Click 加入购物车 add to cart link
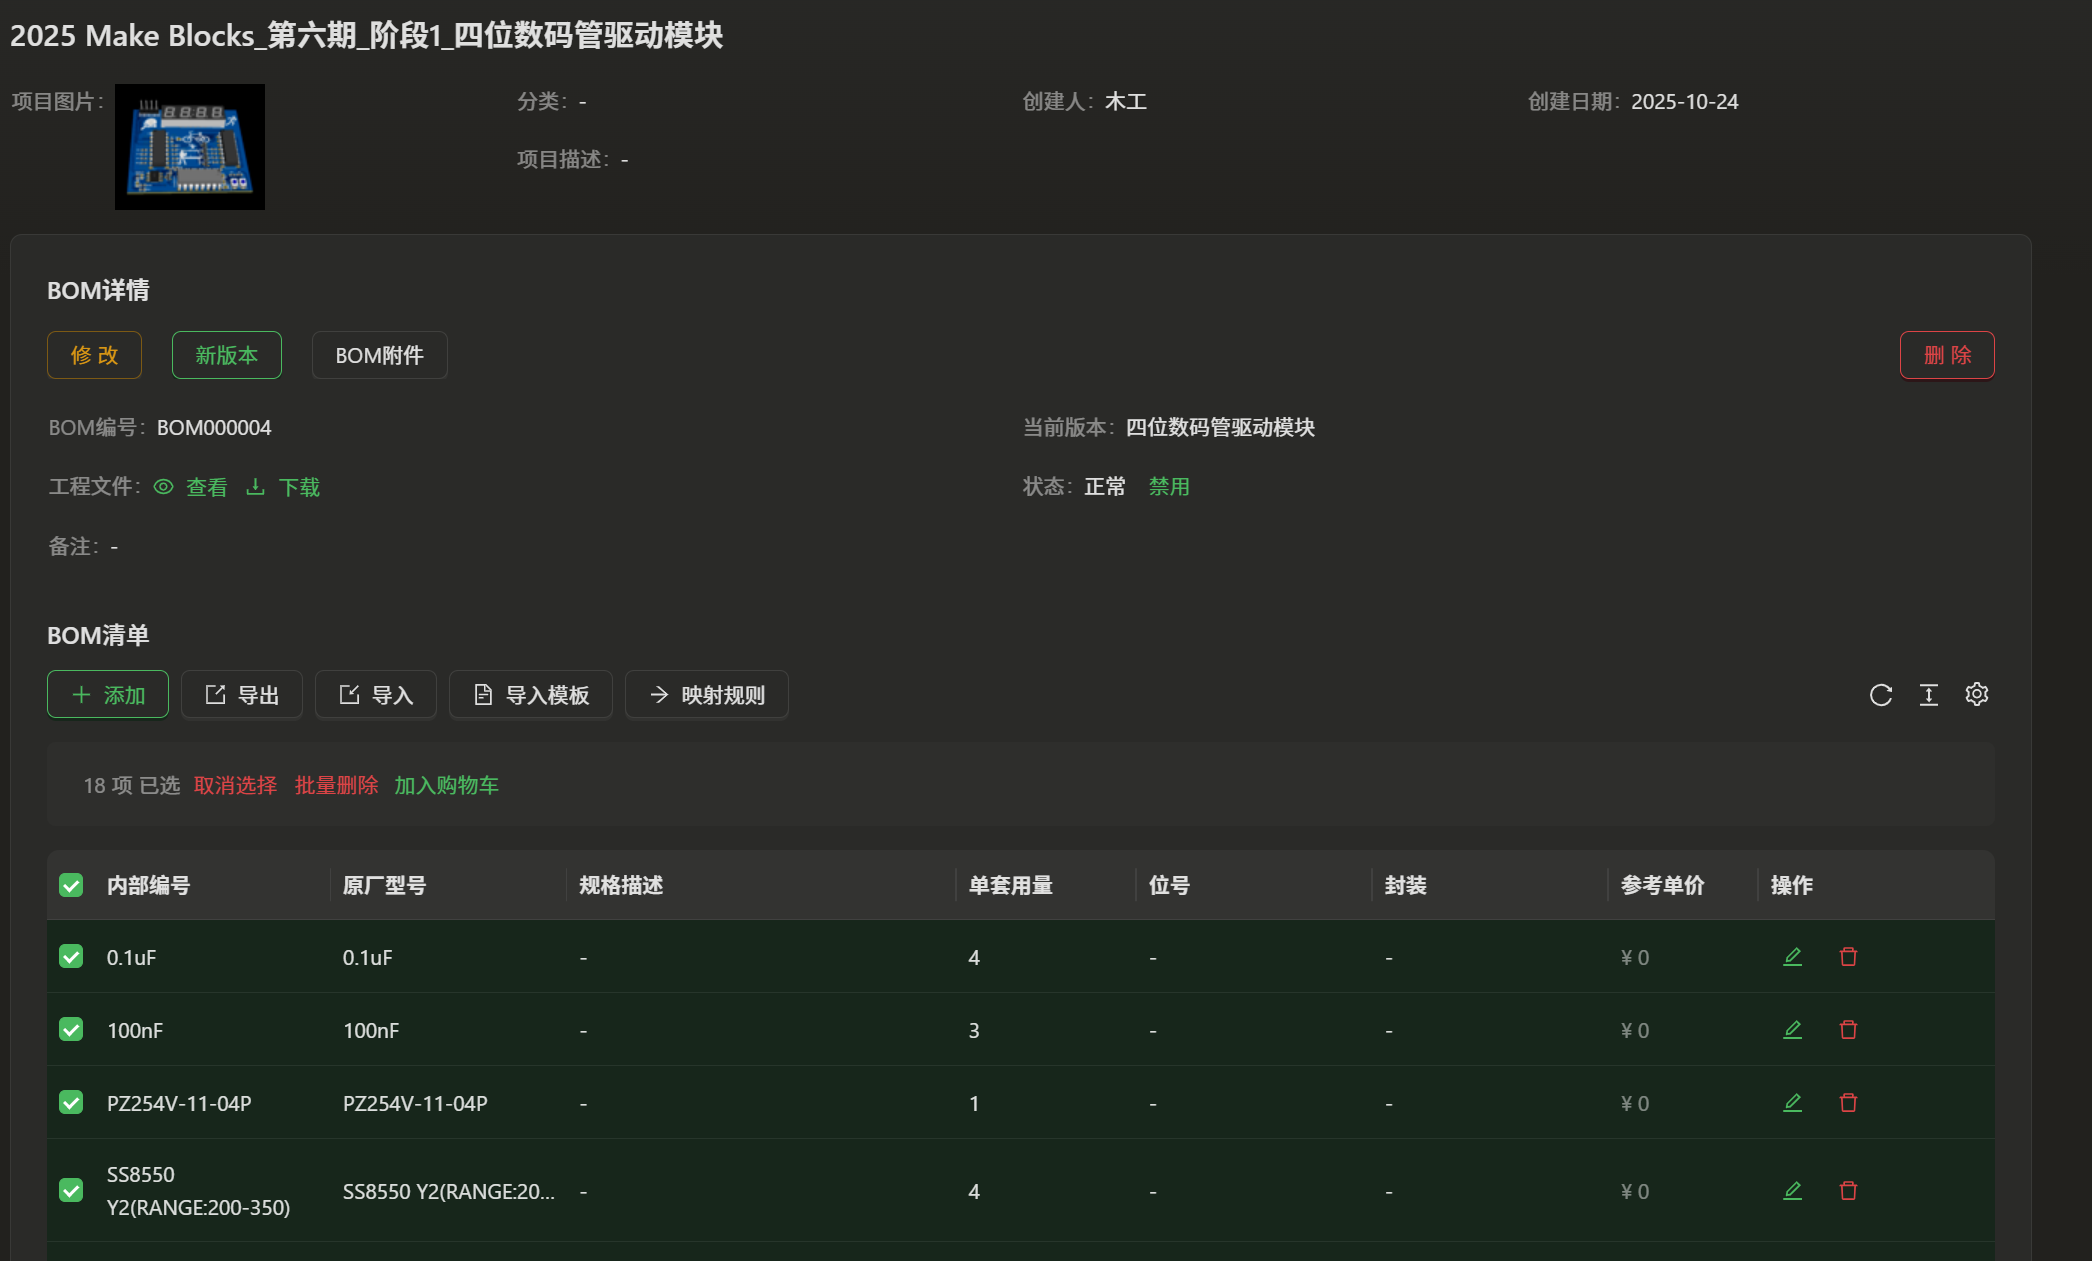Viewport: 2092px width, 1261px height. pyautogui.click(x=446, y=785)
